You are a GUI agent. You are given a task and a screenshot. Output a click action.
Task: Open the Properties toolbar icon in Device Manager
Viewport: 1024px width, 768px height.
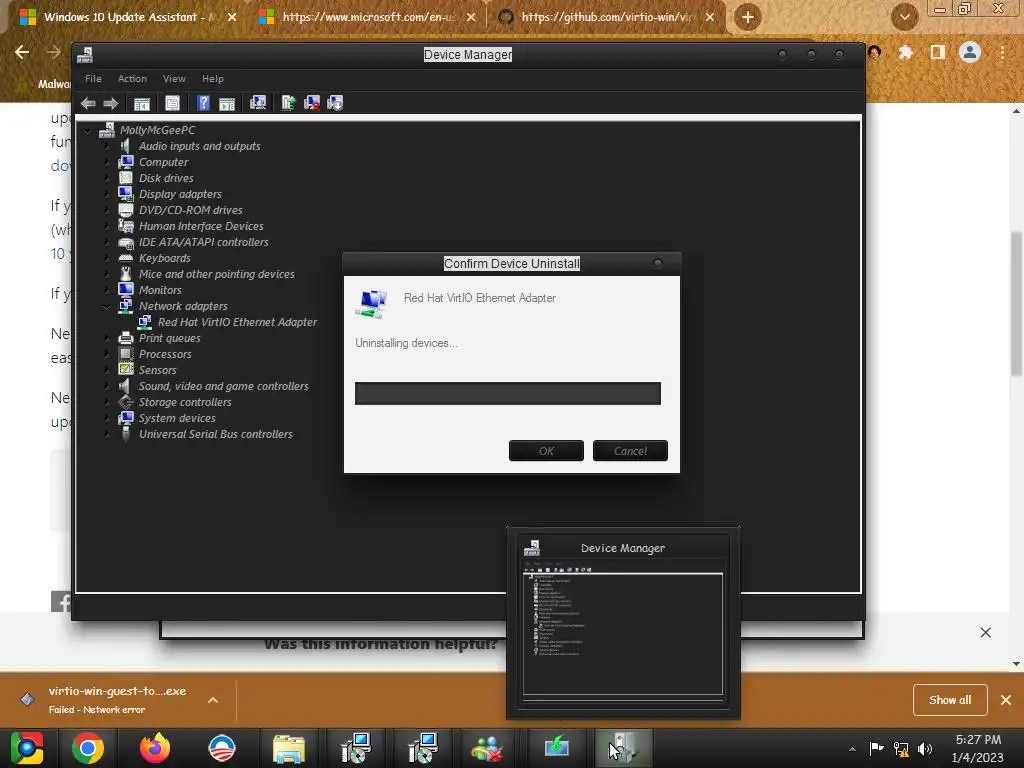pos(172,103)
